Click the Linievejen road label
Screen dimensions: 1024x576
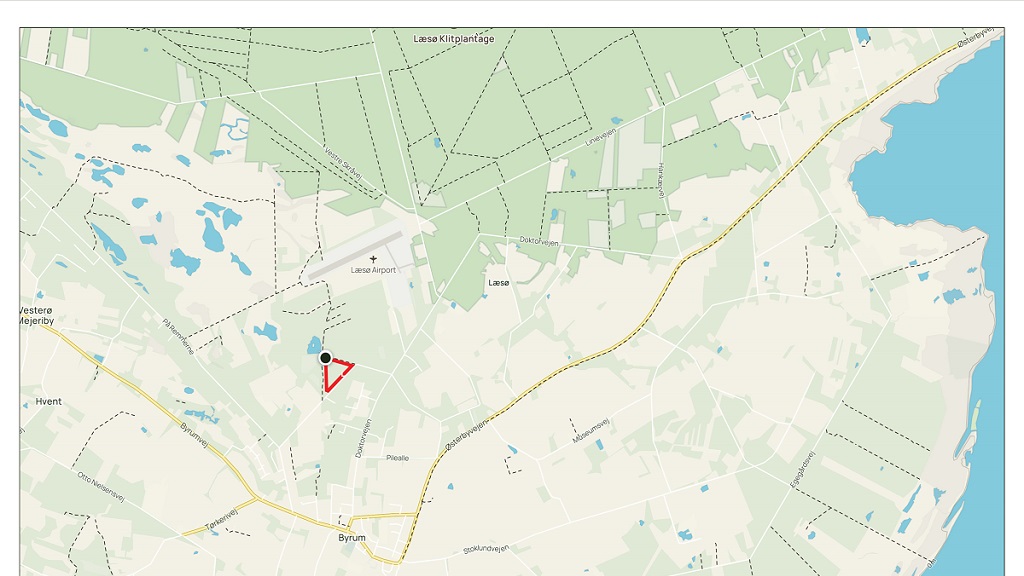click(600, 137)
